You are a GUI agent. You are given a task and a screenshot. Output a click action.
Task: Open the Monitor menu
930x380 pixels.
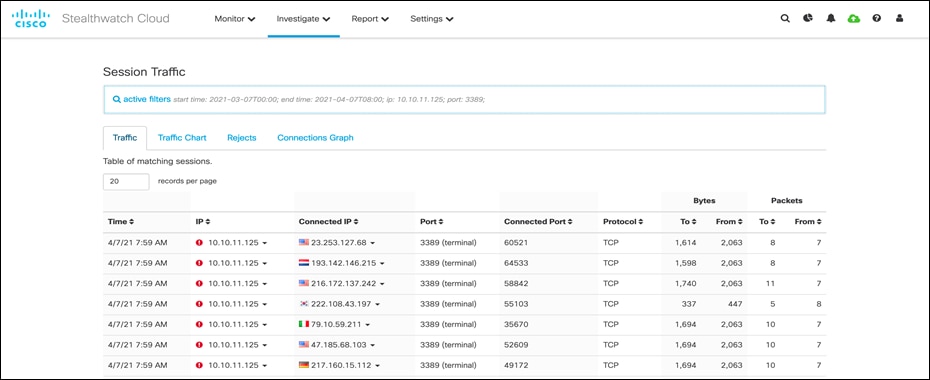click(x=235, y=19)
